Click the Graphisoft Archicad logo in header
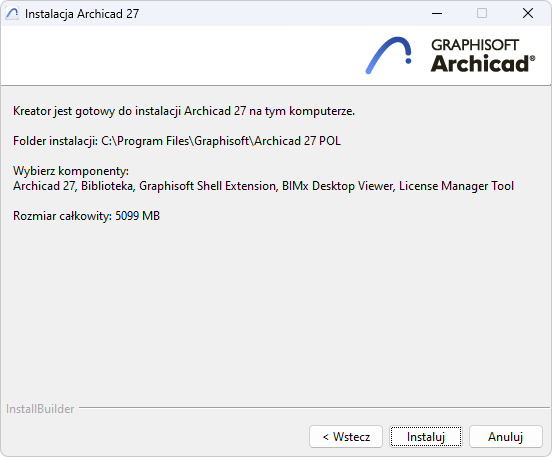The width and height of the screenshot is (552, 457). (x=450, y=55)
